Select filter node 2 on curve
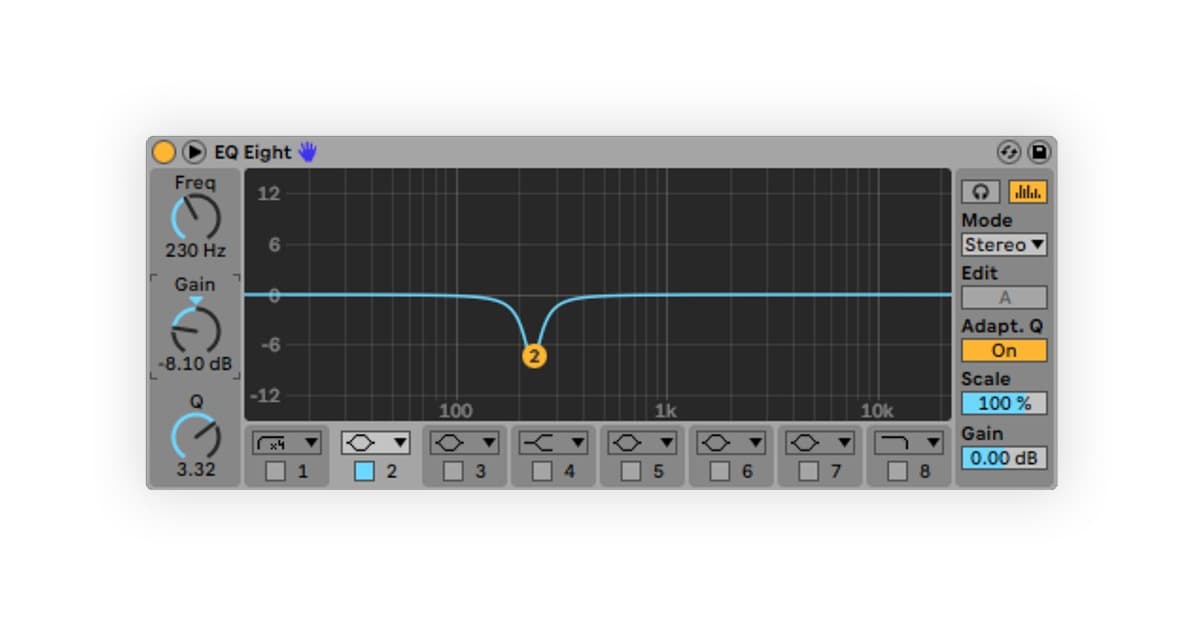Viewport: 1200px width, 627px height. pyautogui.click(x=534, y=356)
